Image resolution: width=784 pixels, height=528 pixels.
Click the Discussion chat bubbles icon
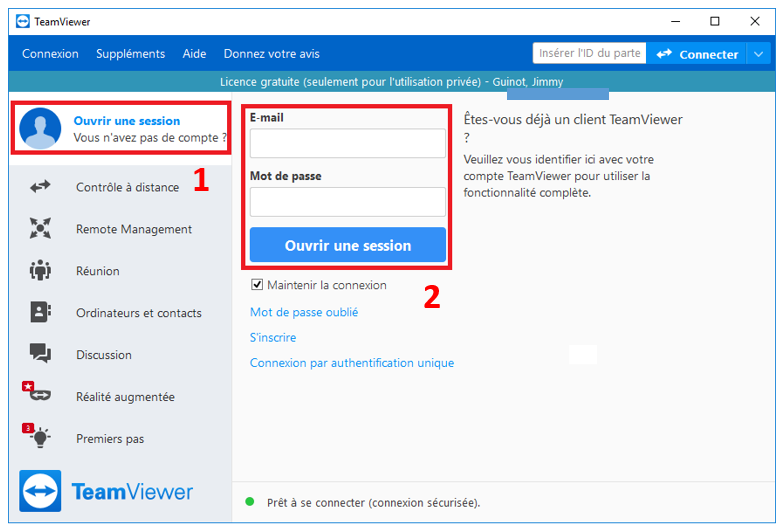tap(40, 354)
